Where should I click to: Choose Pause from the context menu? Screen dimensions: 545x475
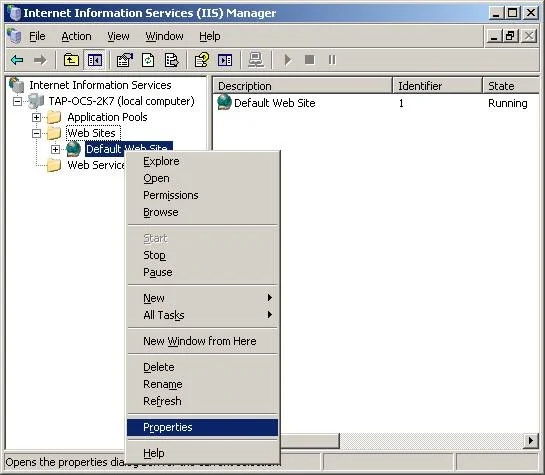coord(203,272)
